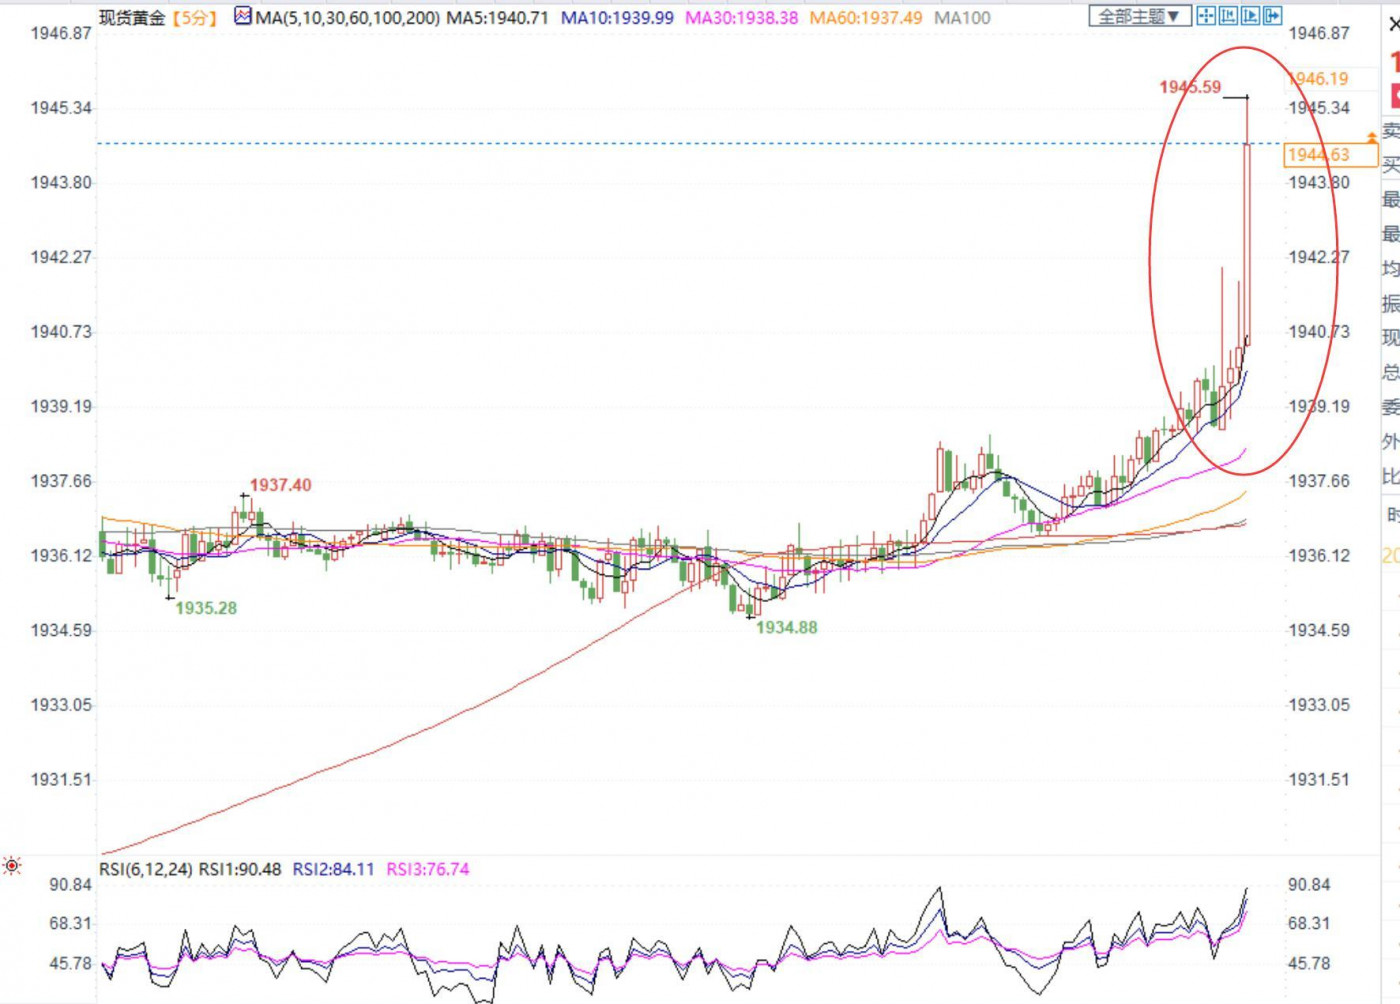Click the 1934.88 low price marker
The height and width of the screenshot is (1004, 1400).
(x=786, y=628)
